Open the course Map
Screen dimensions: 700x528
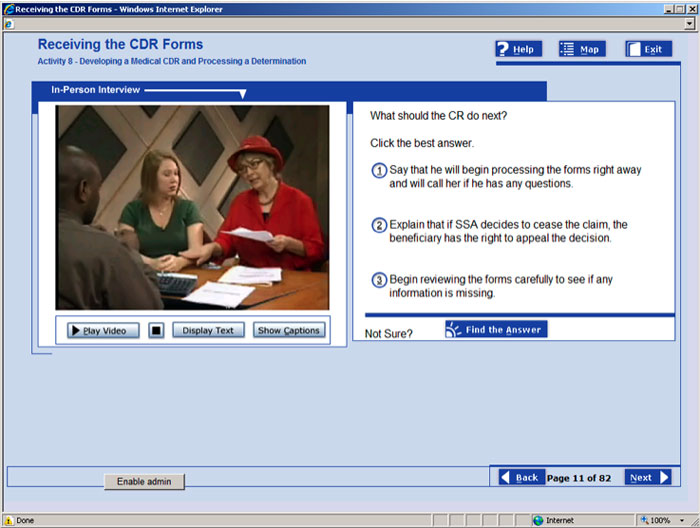[x=581, y=49]
